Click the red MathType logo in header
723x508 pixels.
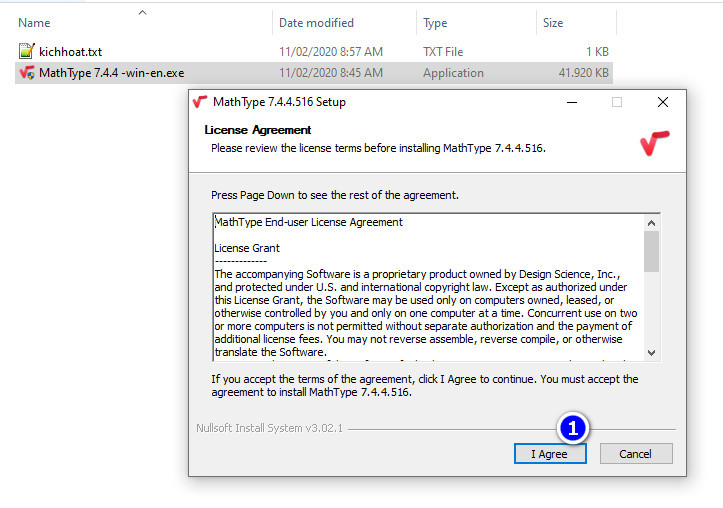coord(655,142)
